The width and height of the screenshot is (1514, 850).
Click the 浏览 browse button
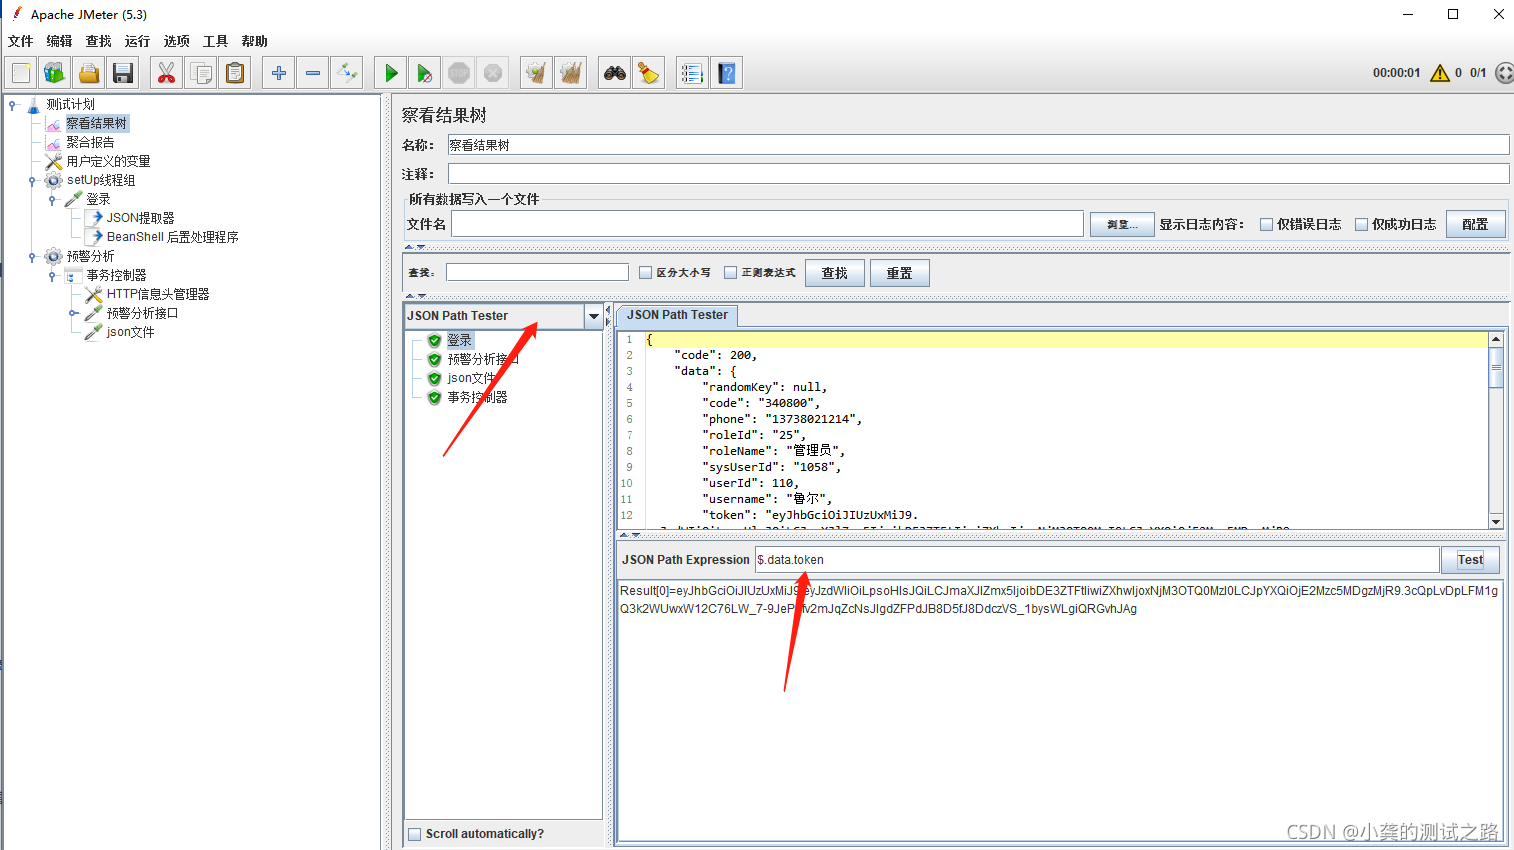(x=1122, y=224)
